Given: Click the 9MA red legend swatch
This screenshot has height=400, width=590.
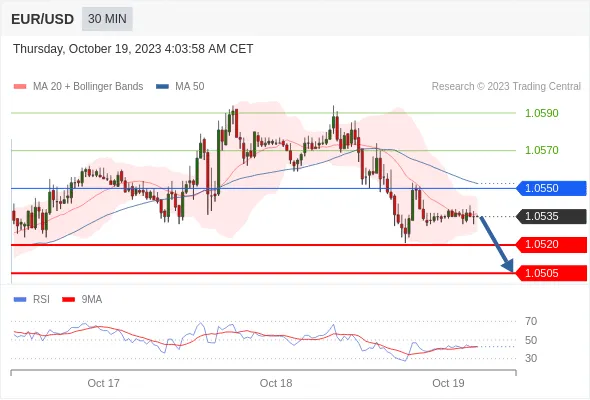Looking at the screenshot, I should coord(68,300).
